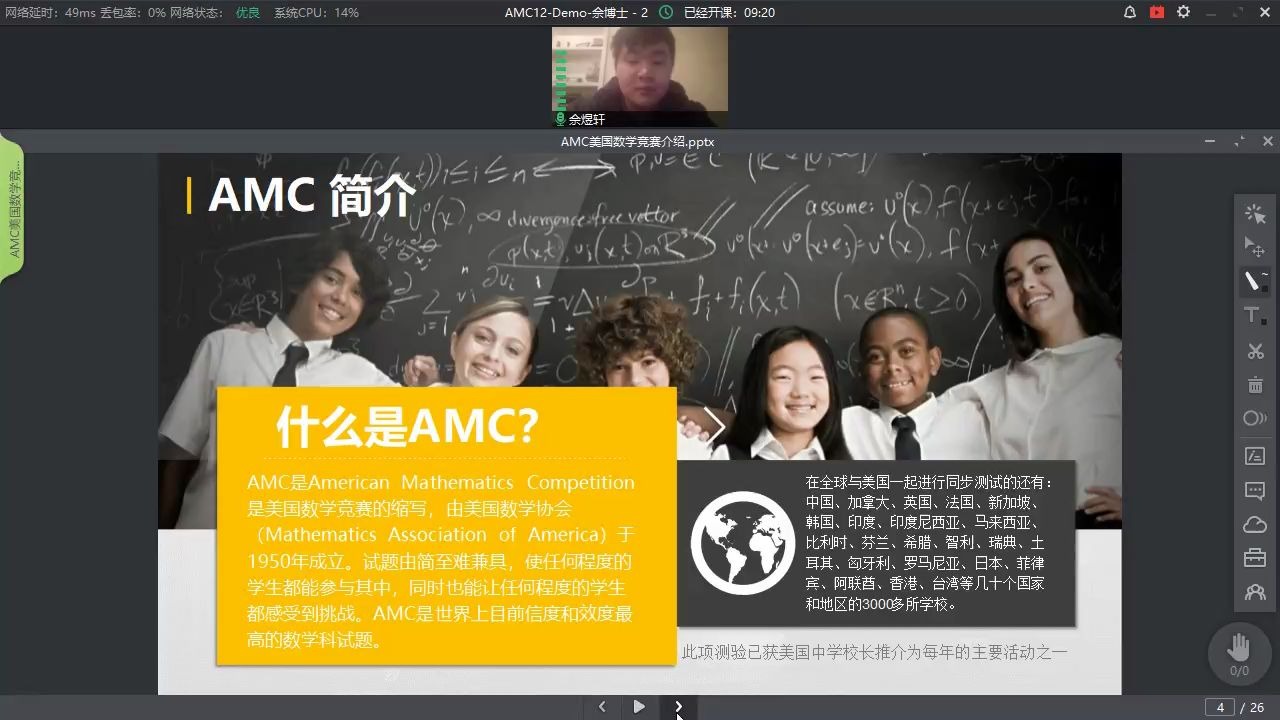This screenshot has height=720, width=1280.
Task: Click 此项测验已获美国中学校长推介 caption line
Action: 875,652
